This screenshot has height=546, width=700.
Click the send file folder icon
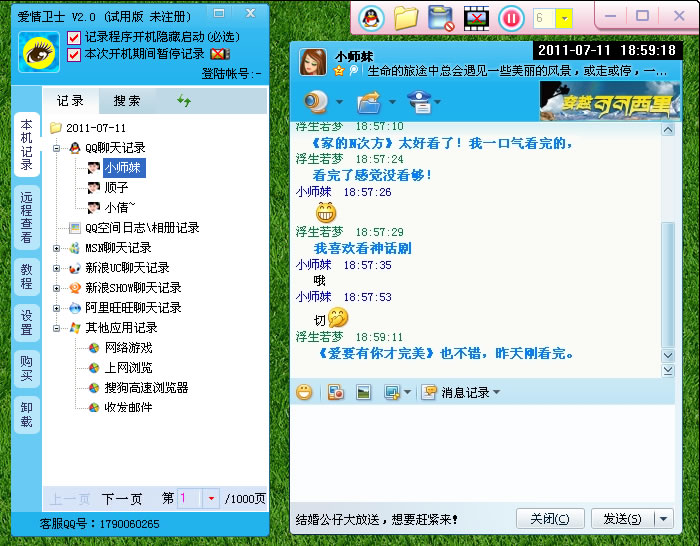369,102
